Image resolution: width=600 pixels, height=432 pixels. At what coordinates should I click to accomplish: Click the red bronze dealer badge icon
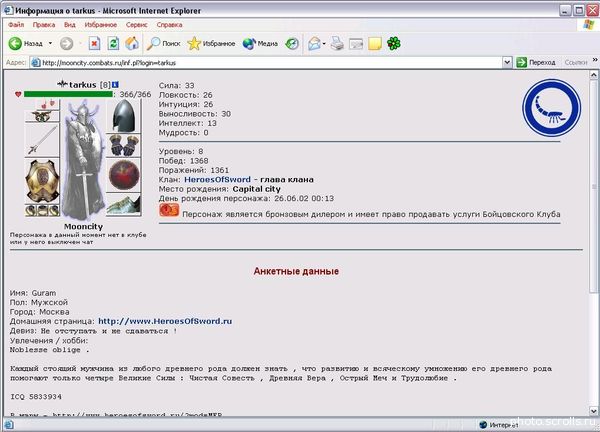169,210
